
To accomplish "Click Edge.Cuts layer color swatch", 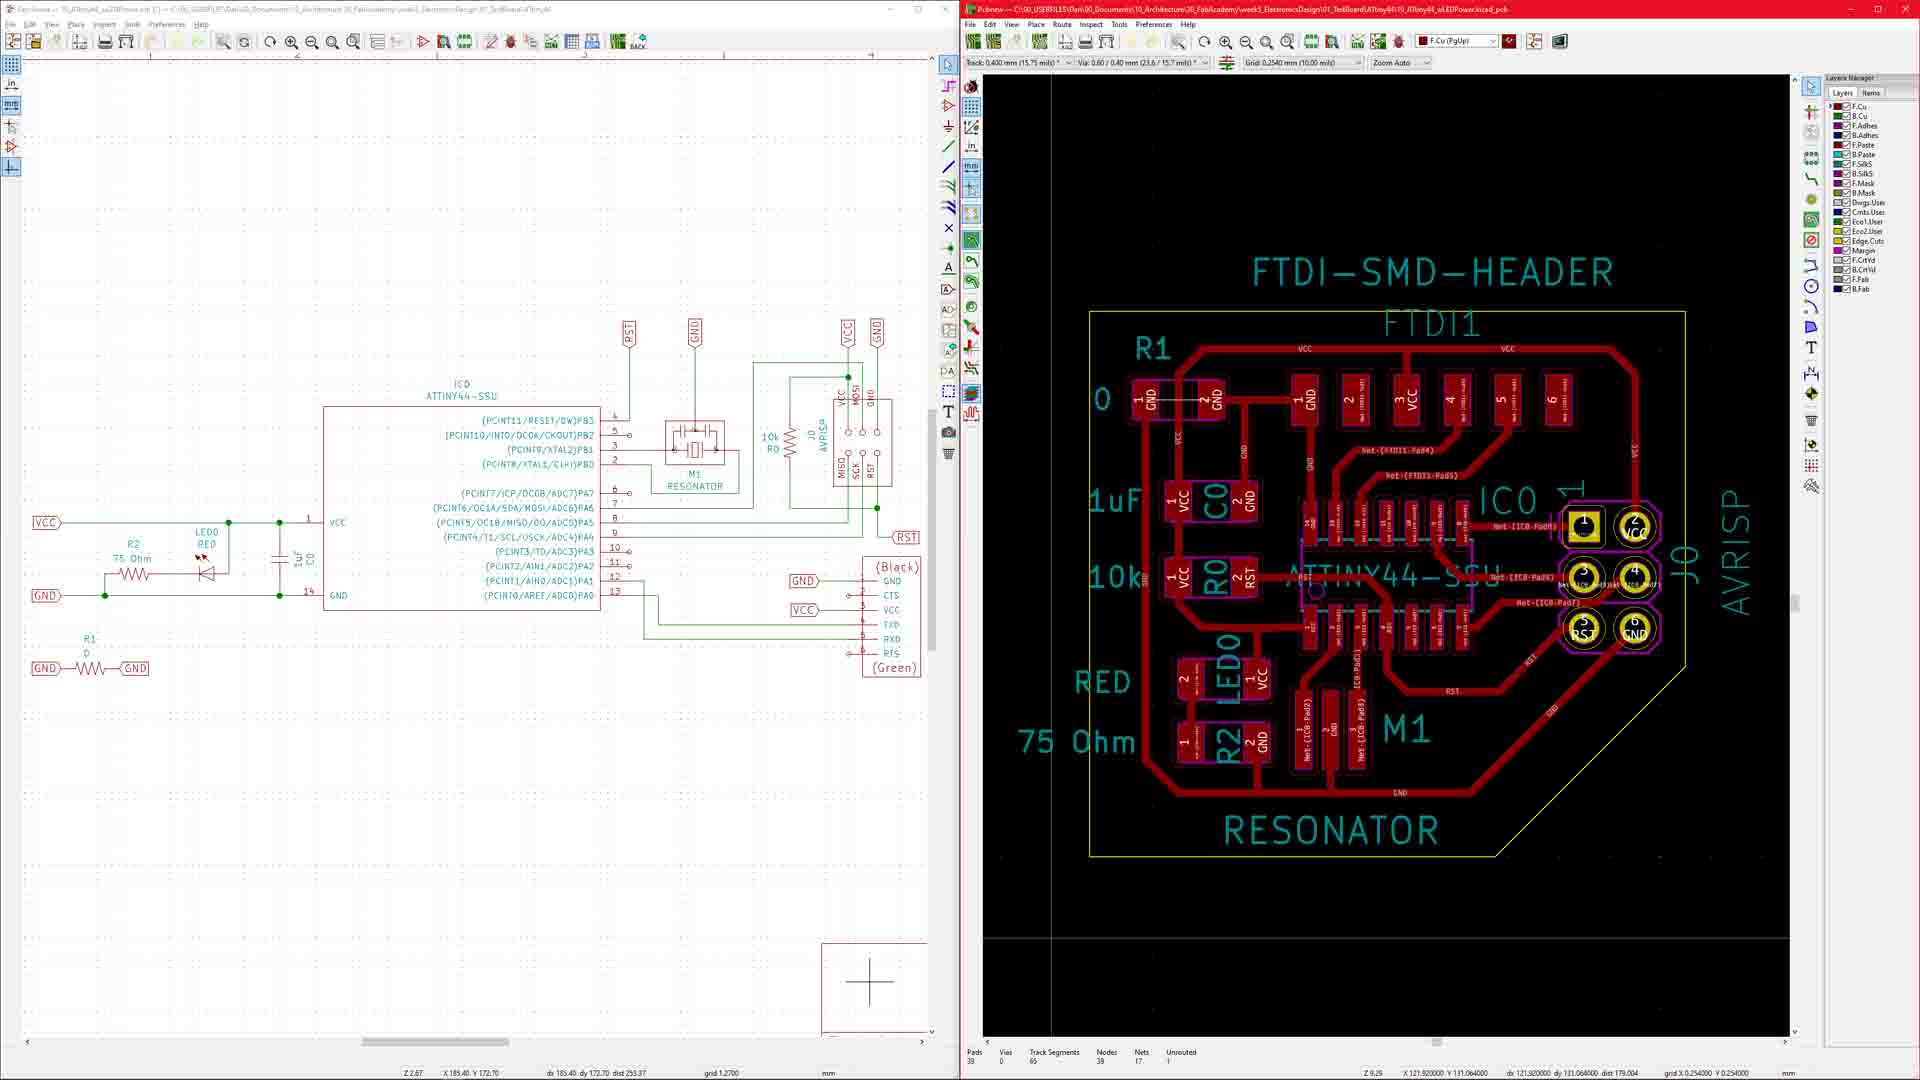I will 1838,241.
